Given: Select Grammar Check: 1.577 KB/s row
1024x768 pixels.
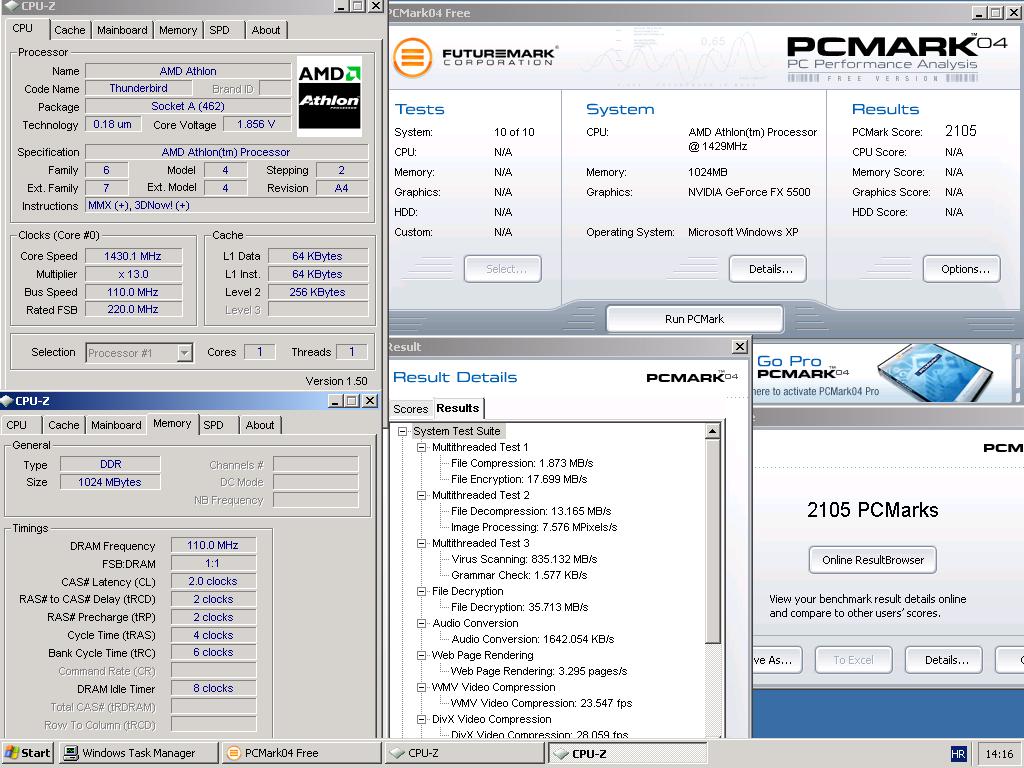Looking at the screenshot, I should coord(519,575).
